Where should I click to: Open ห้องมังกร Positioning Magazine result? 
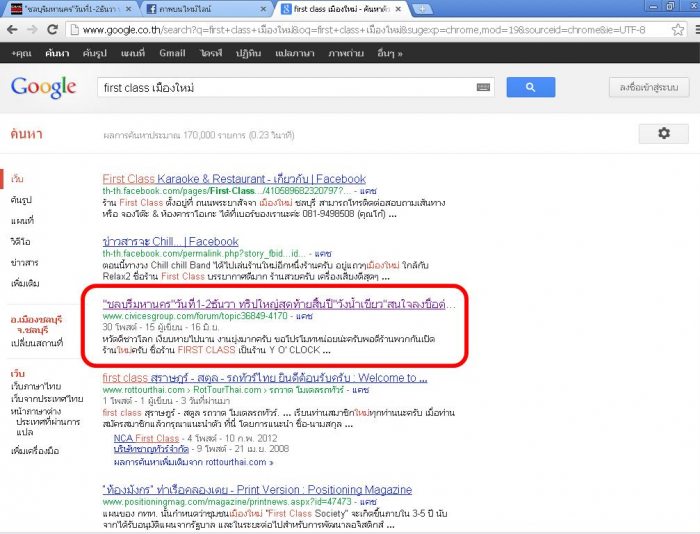click(x=257, y=489)
